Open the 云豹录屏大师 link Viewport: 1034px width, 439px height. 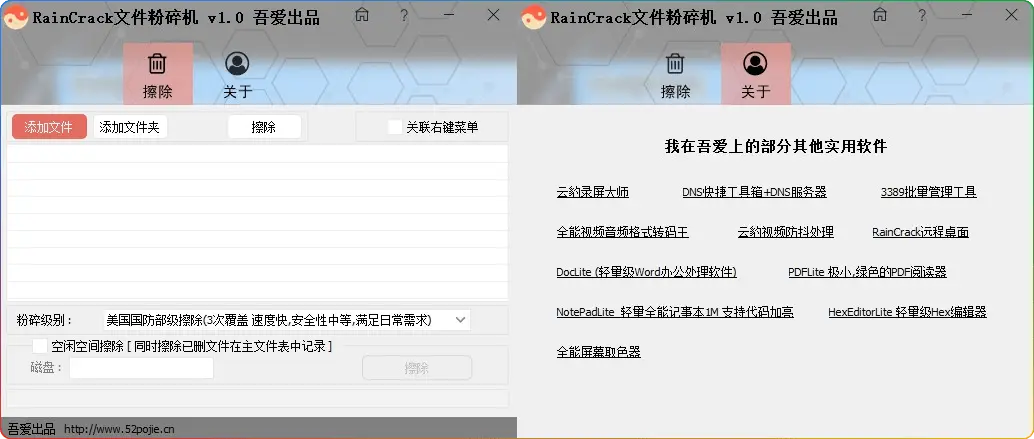pos(592,192)
